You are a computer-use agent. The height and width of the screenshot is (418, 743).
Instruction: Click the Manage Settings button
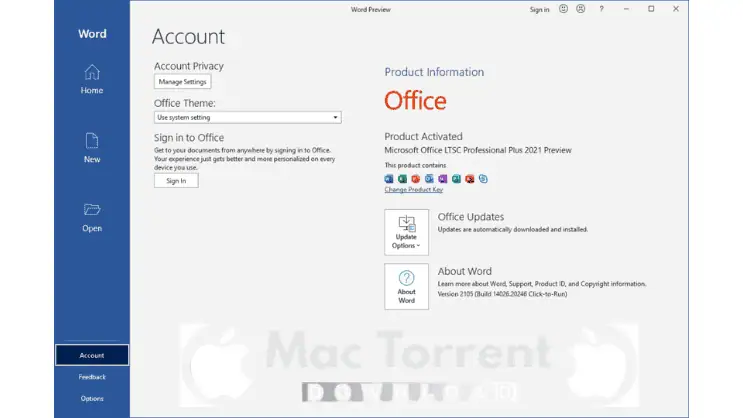click(182, 82)
